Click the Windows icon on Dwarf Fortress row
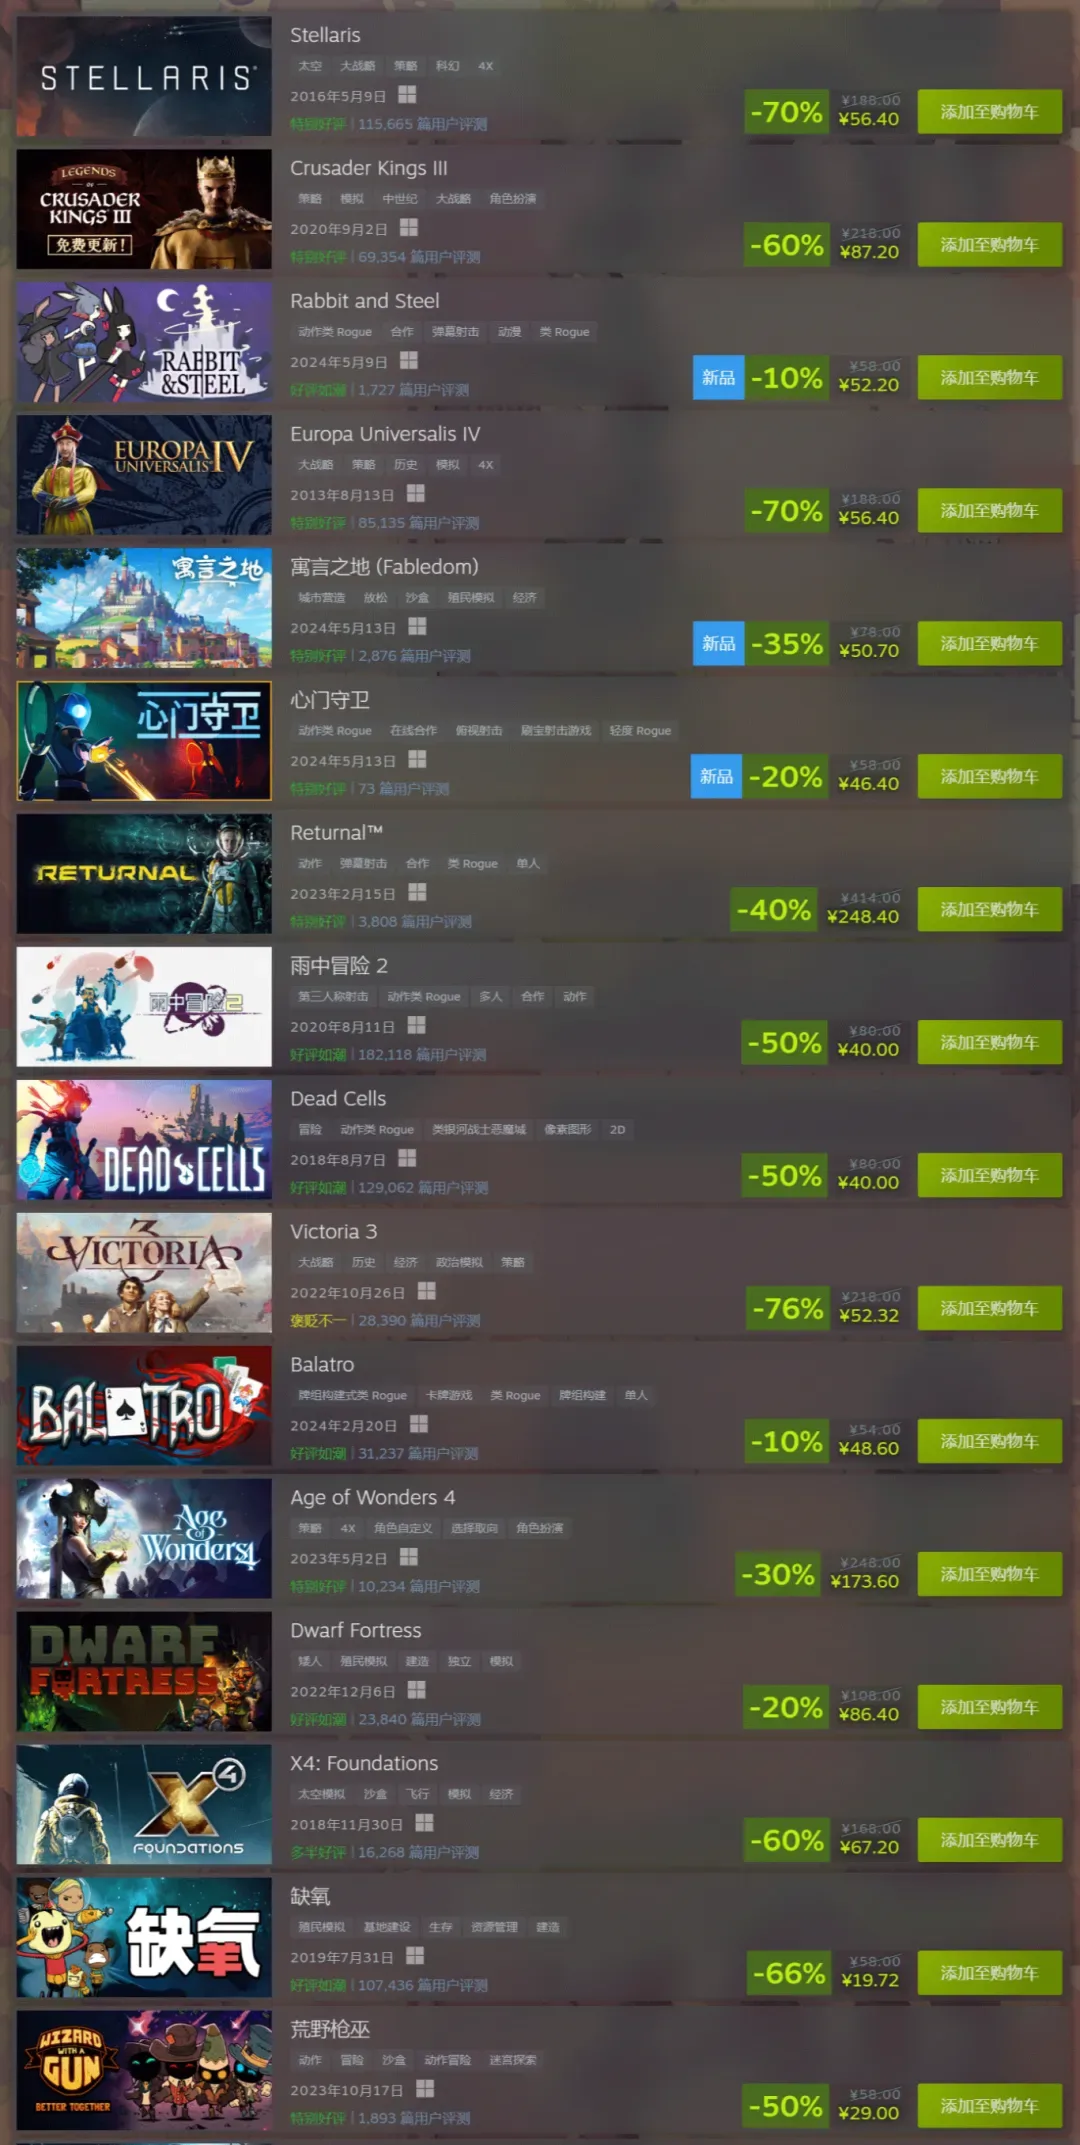The width and height of the screenshot is (1080, 2145). coord(417,1690)
